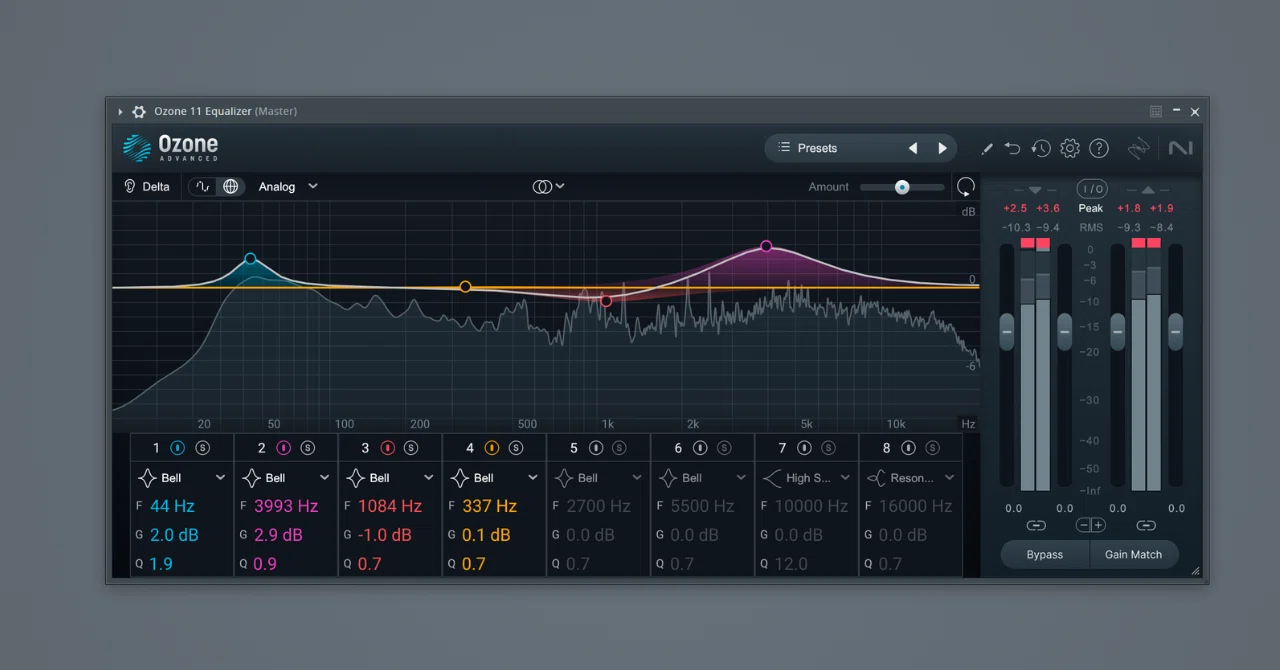Click the Native Instruments logo icon
Image resolution: width=1280 pixels, height=670 pixels.
tap(1180, 148)
